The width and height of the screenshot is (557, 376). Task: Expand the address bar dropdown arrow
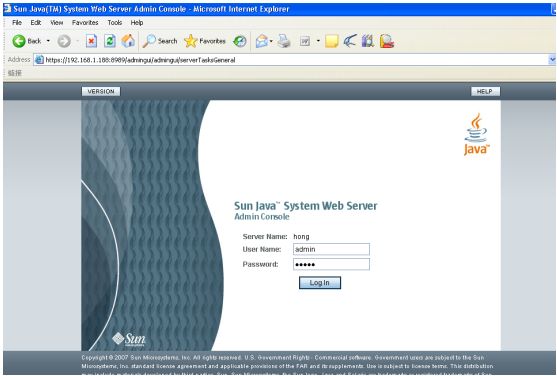(x=552, y=60)
